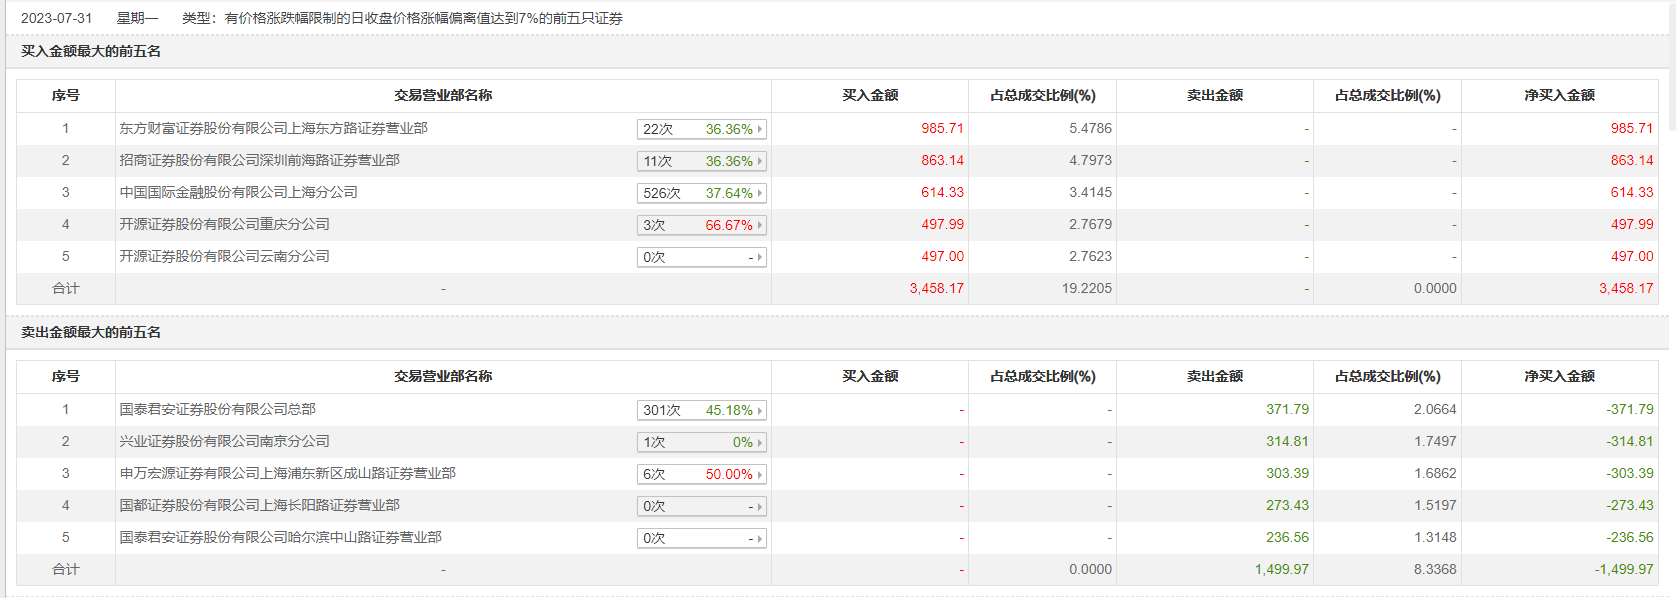Screen dimensions: 1676x598
Task: Select 开源证券股份有限公司重庆分公司
Action: pyautogui.click(x=224, y=224)
